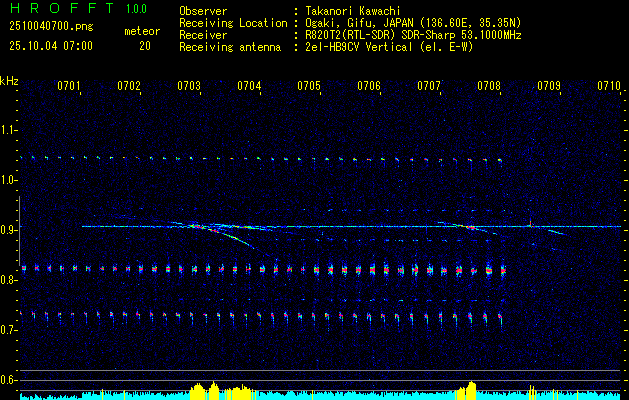Select the 0708 time label

(489, 87)
